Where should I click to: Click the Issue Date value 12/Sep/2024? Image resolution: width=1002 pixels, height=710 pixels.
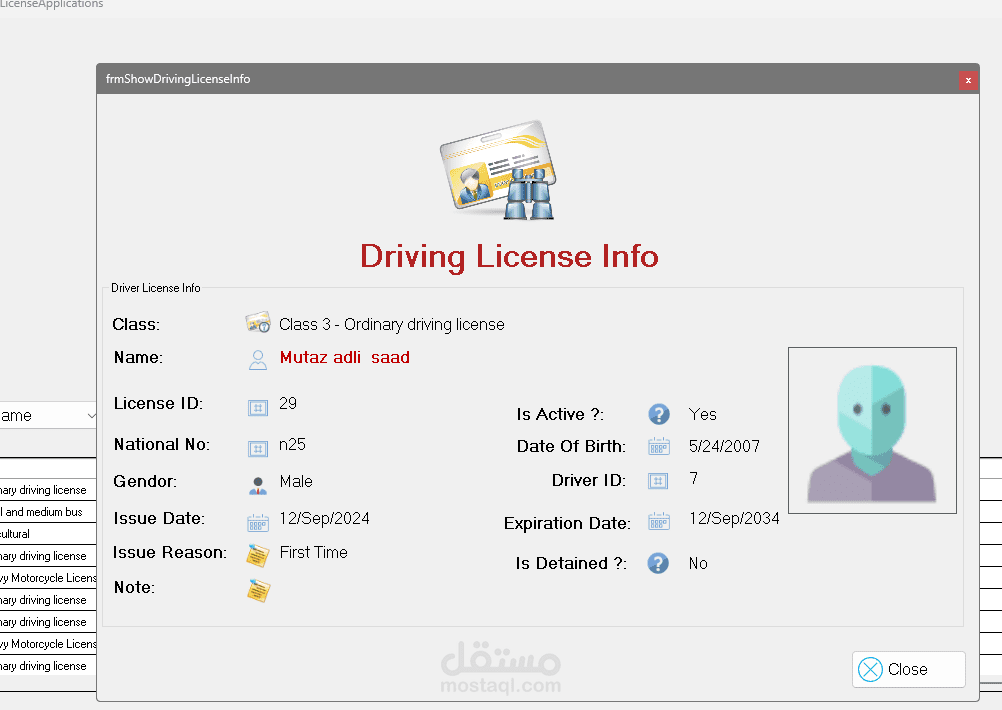tap(325, 518)
